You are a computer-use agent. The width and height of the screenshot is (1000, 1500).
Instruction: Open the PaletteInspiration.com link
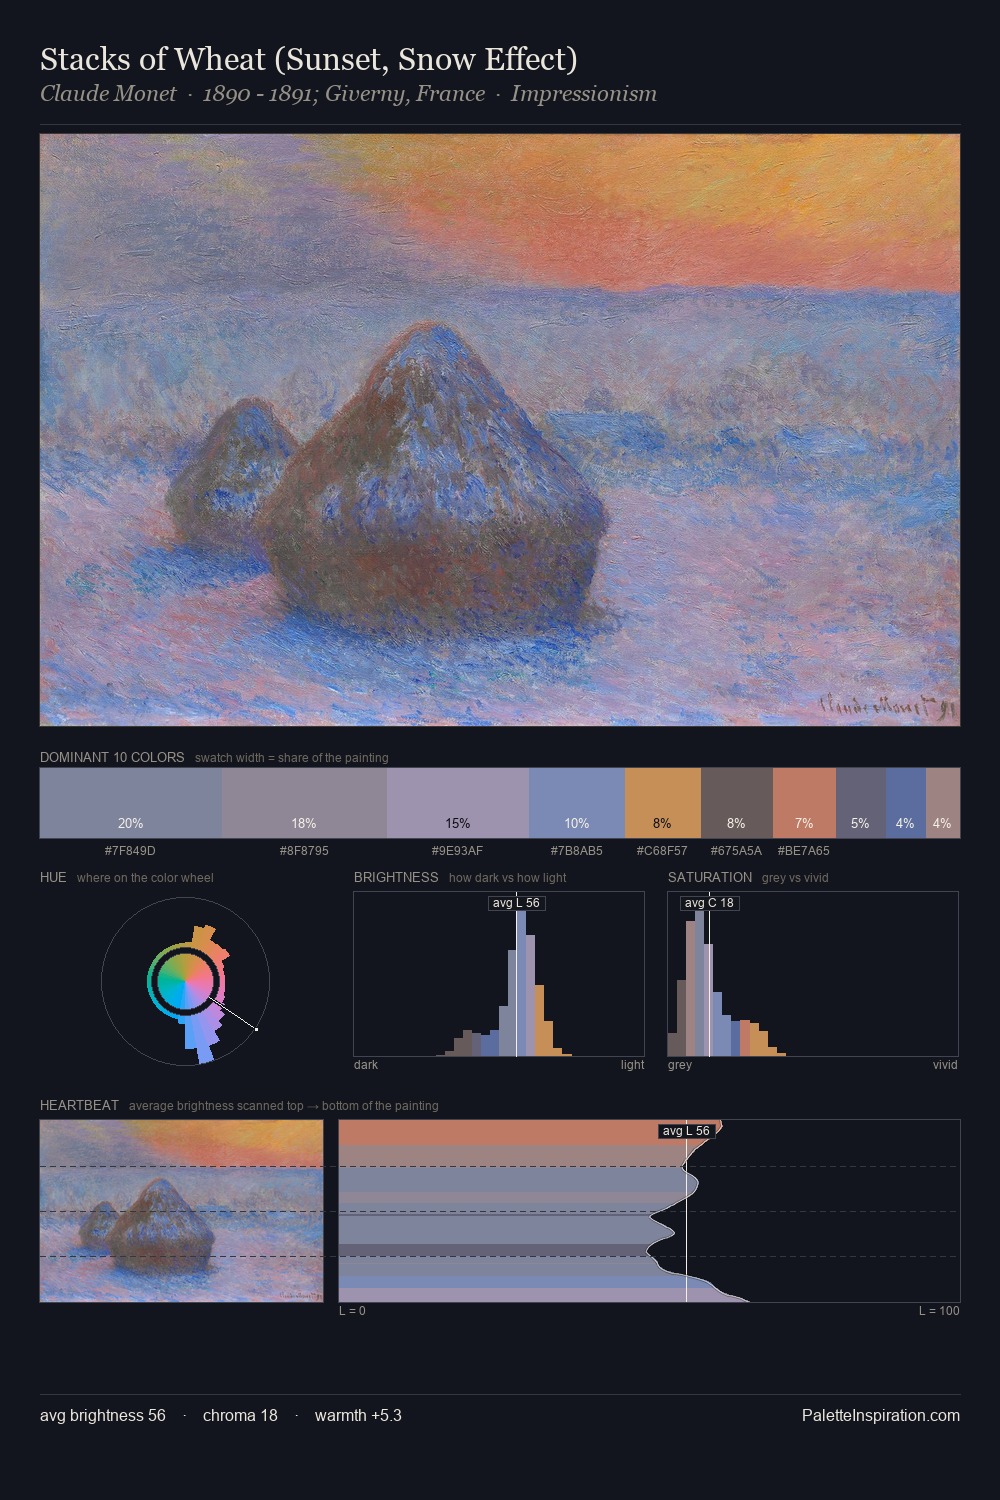point(881,1415)
